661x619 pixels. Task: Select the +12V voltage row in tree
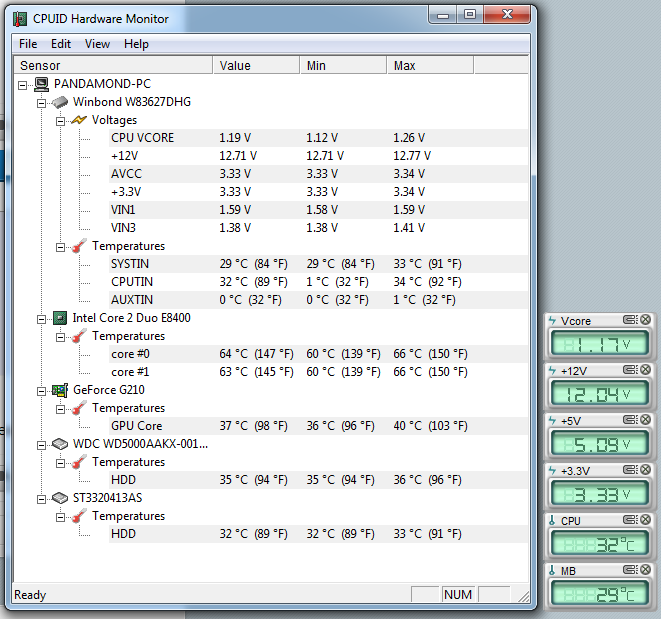(318, 156)
